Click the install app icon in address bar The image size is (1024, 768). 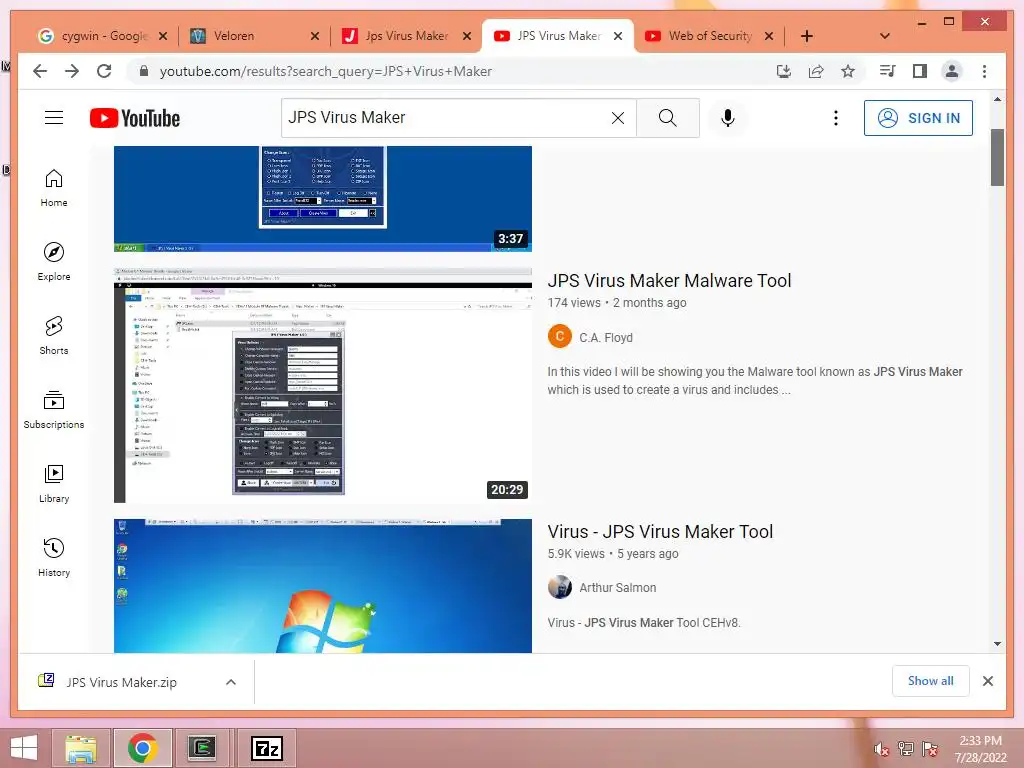(784, 71)
